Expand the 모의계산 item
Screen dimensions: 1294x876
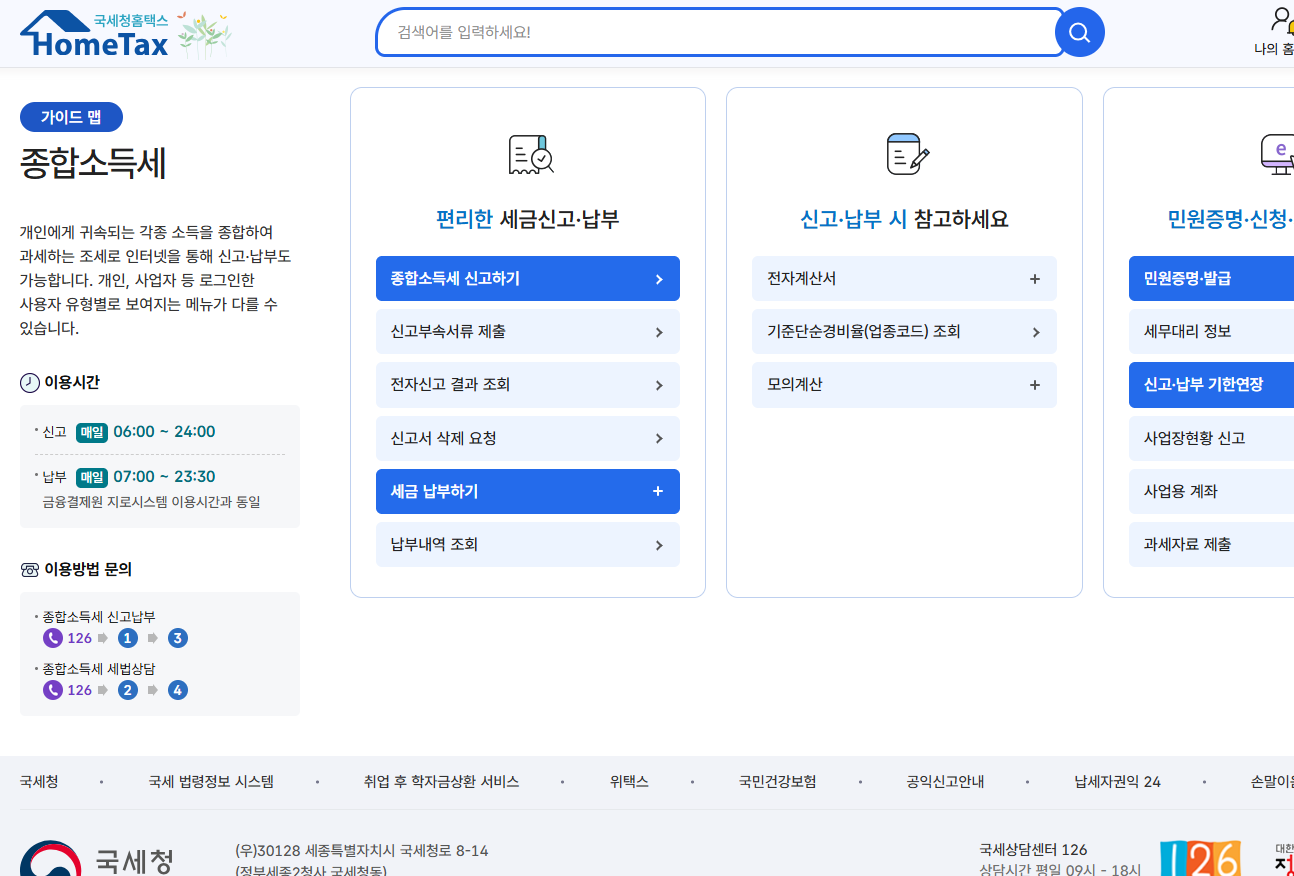(904, 385)
